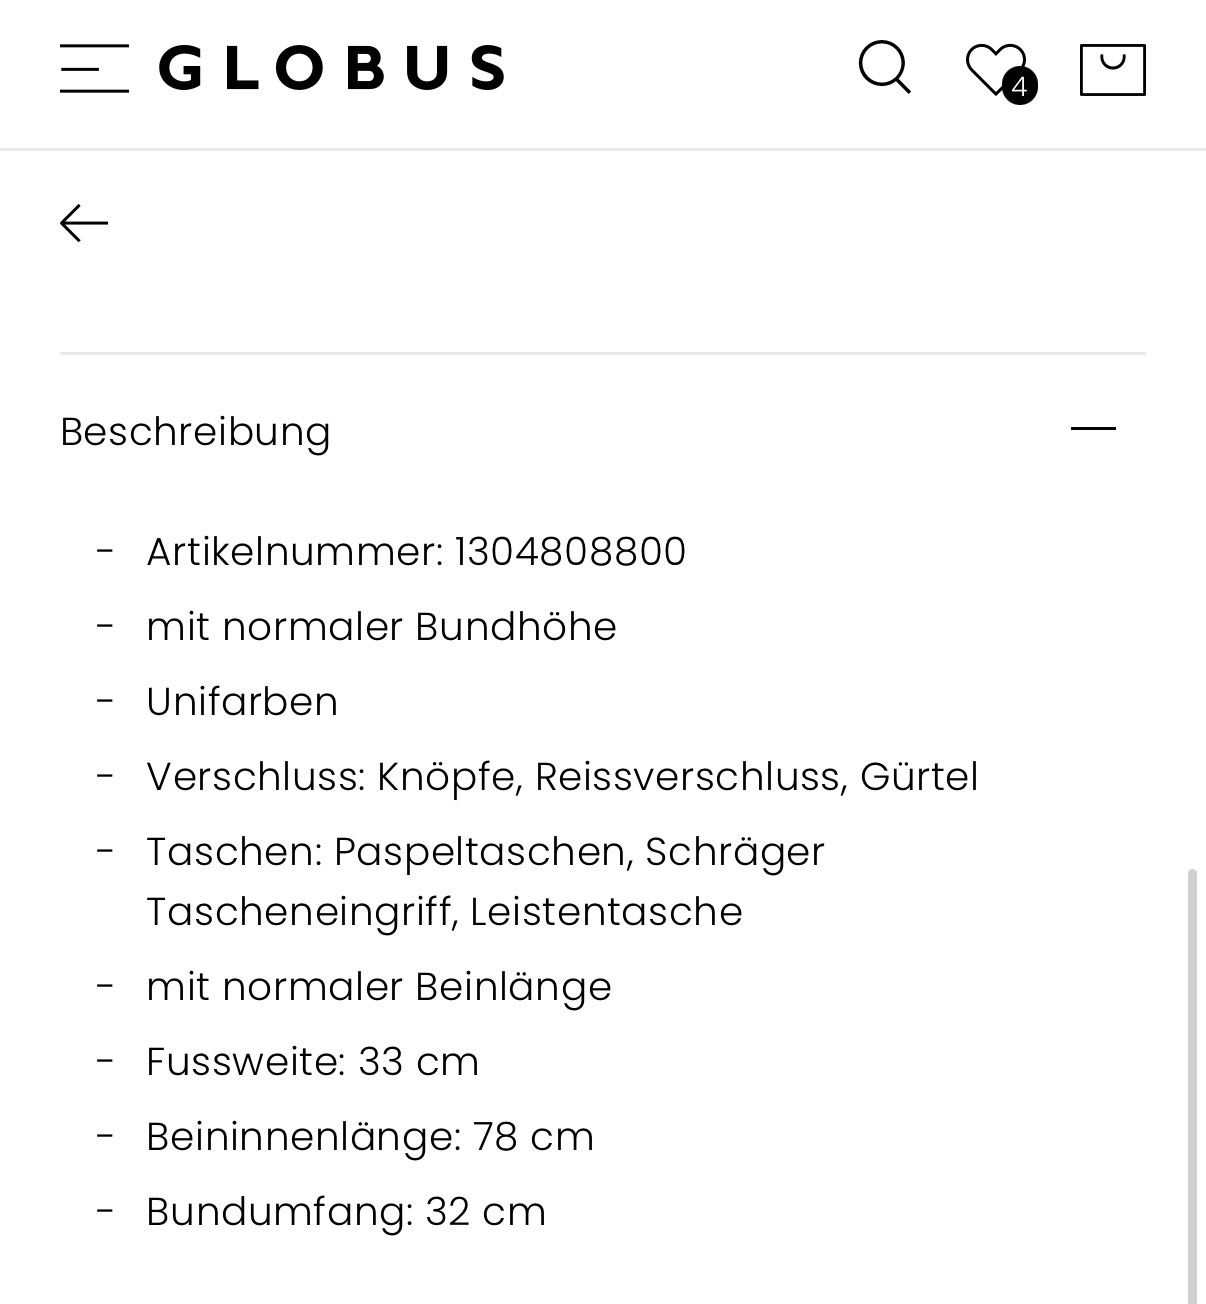
Task: Click 'mit normaler Bundhöhe' line
Action: click(381, 627)
